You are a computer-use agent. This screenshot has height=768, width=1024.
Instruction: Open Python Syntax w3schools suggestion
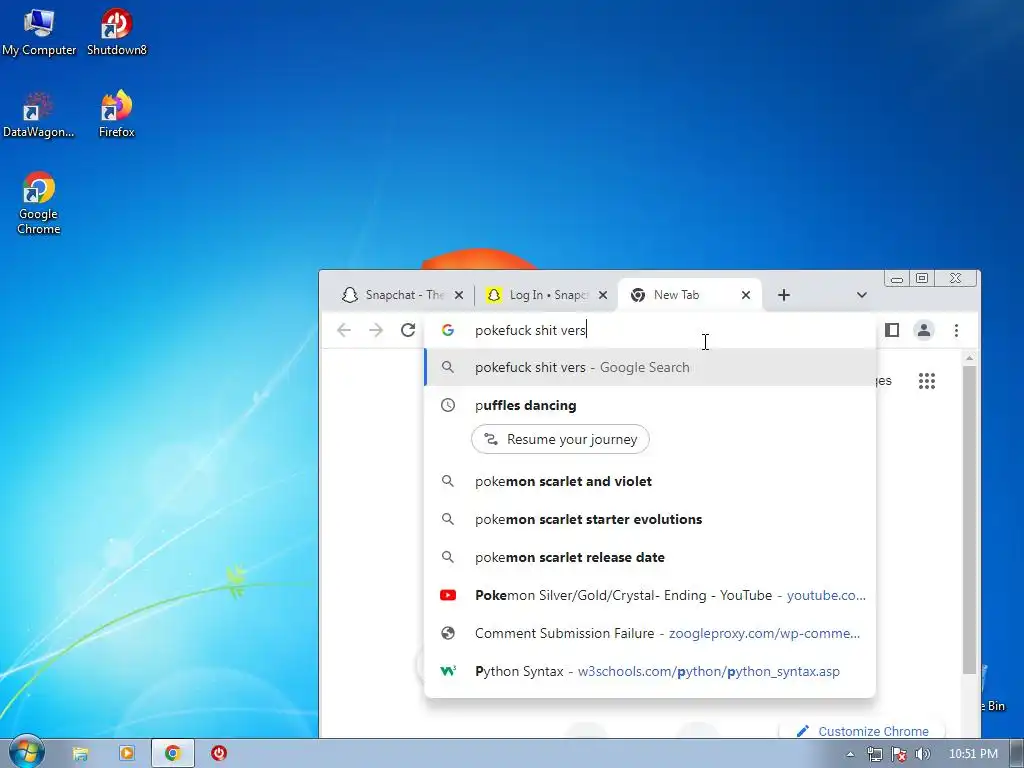click(x=650, y=671)
